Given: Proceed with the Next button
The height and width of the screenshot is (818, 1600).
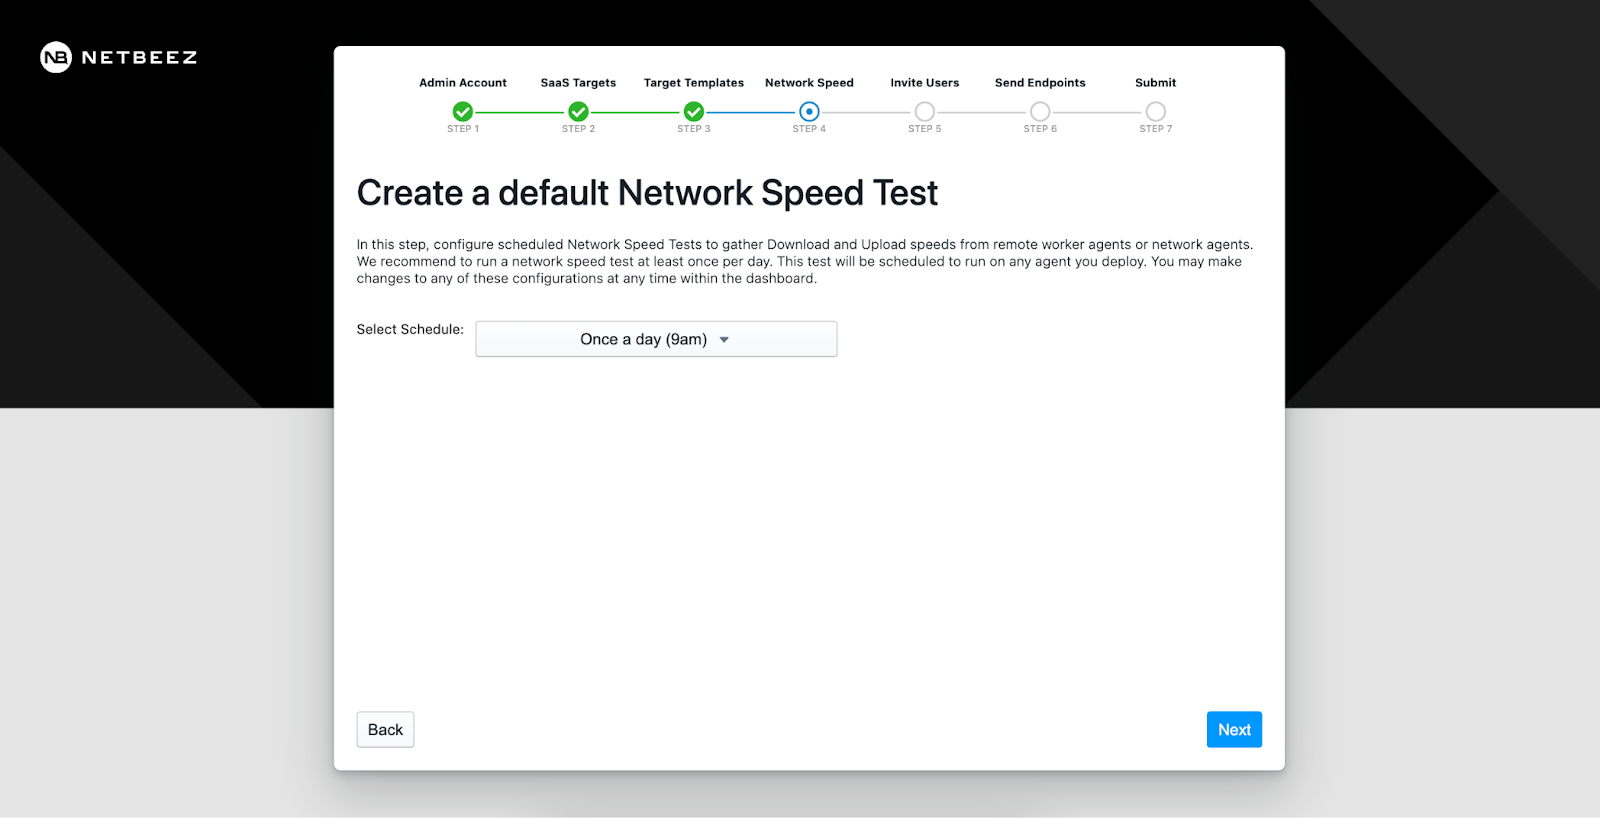Looking at the screenshot, I should coord(1234,729).
